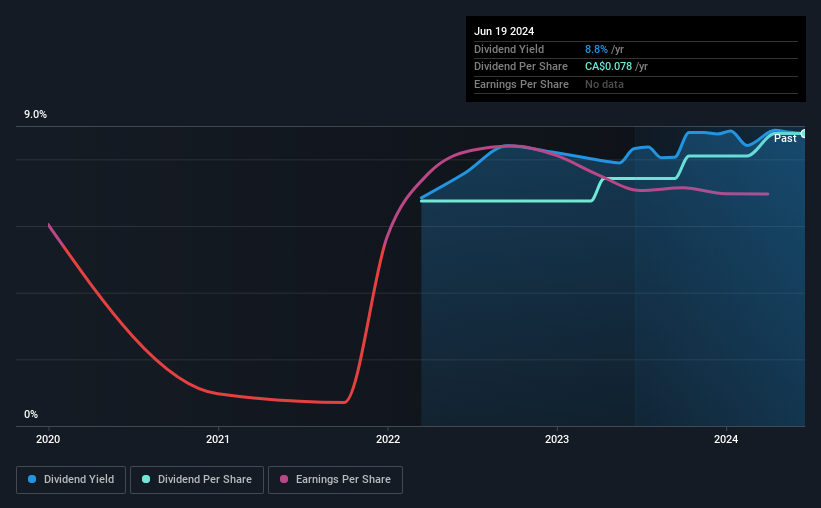
Task: Toggle the Dividend Per Share legend button
Action: pos(197,480)
